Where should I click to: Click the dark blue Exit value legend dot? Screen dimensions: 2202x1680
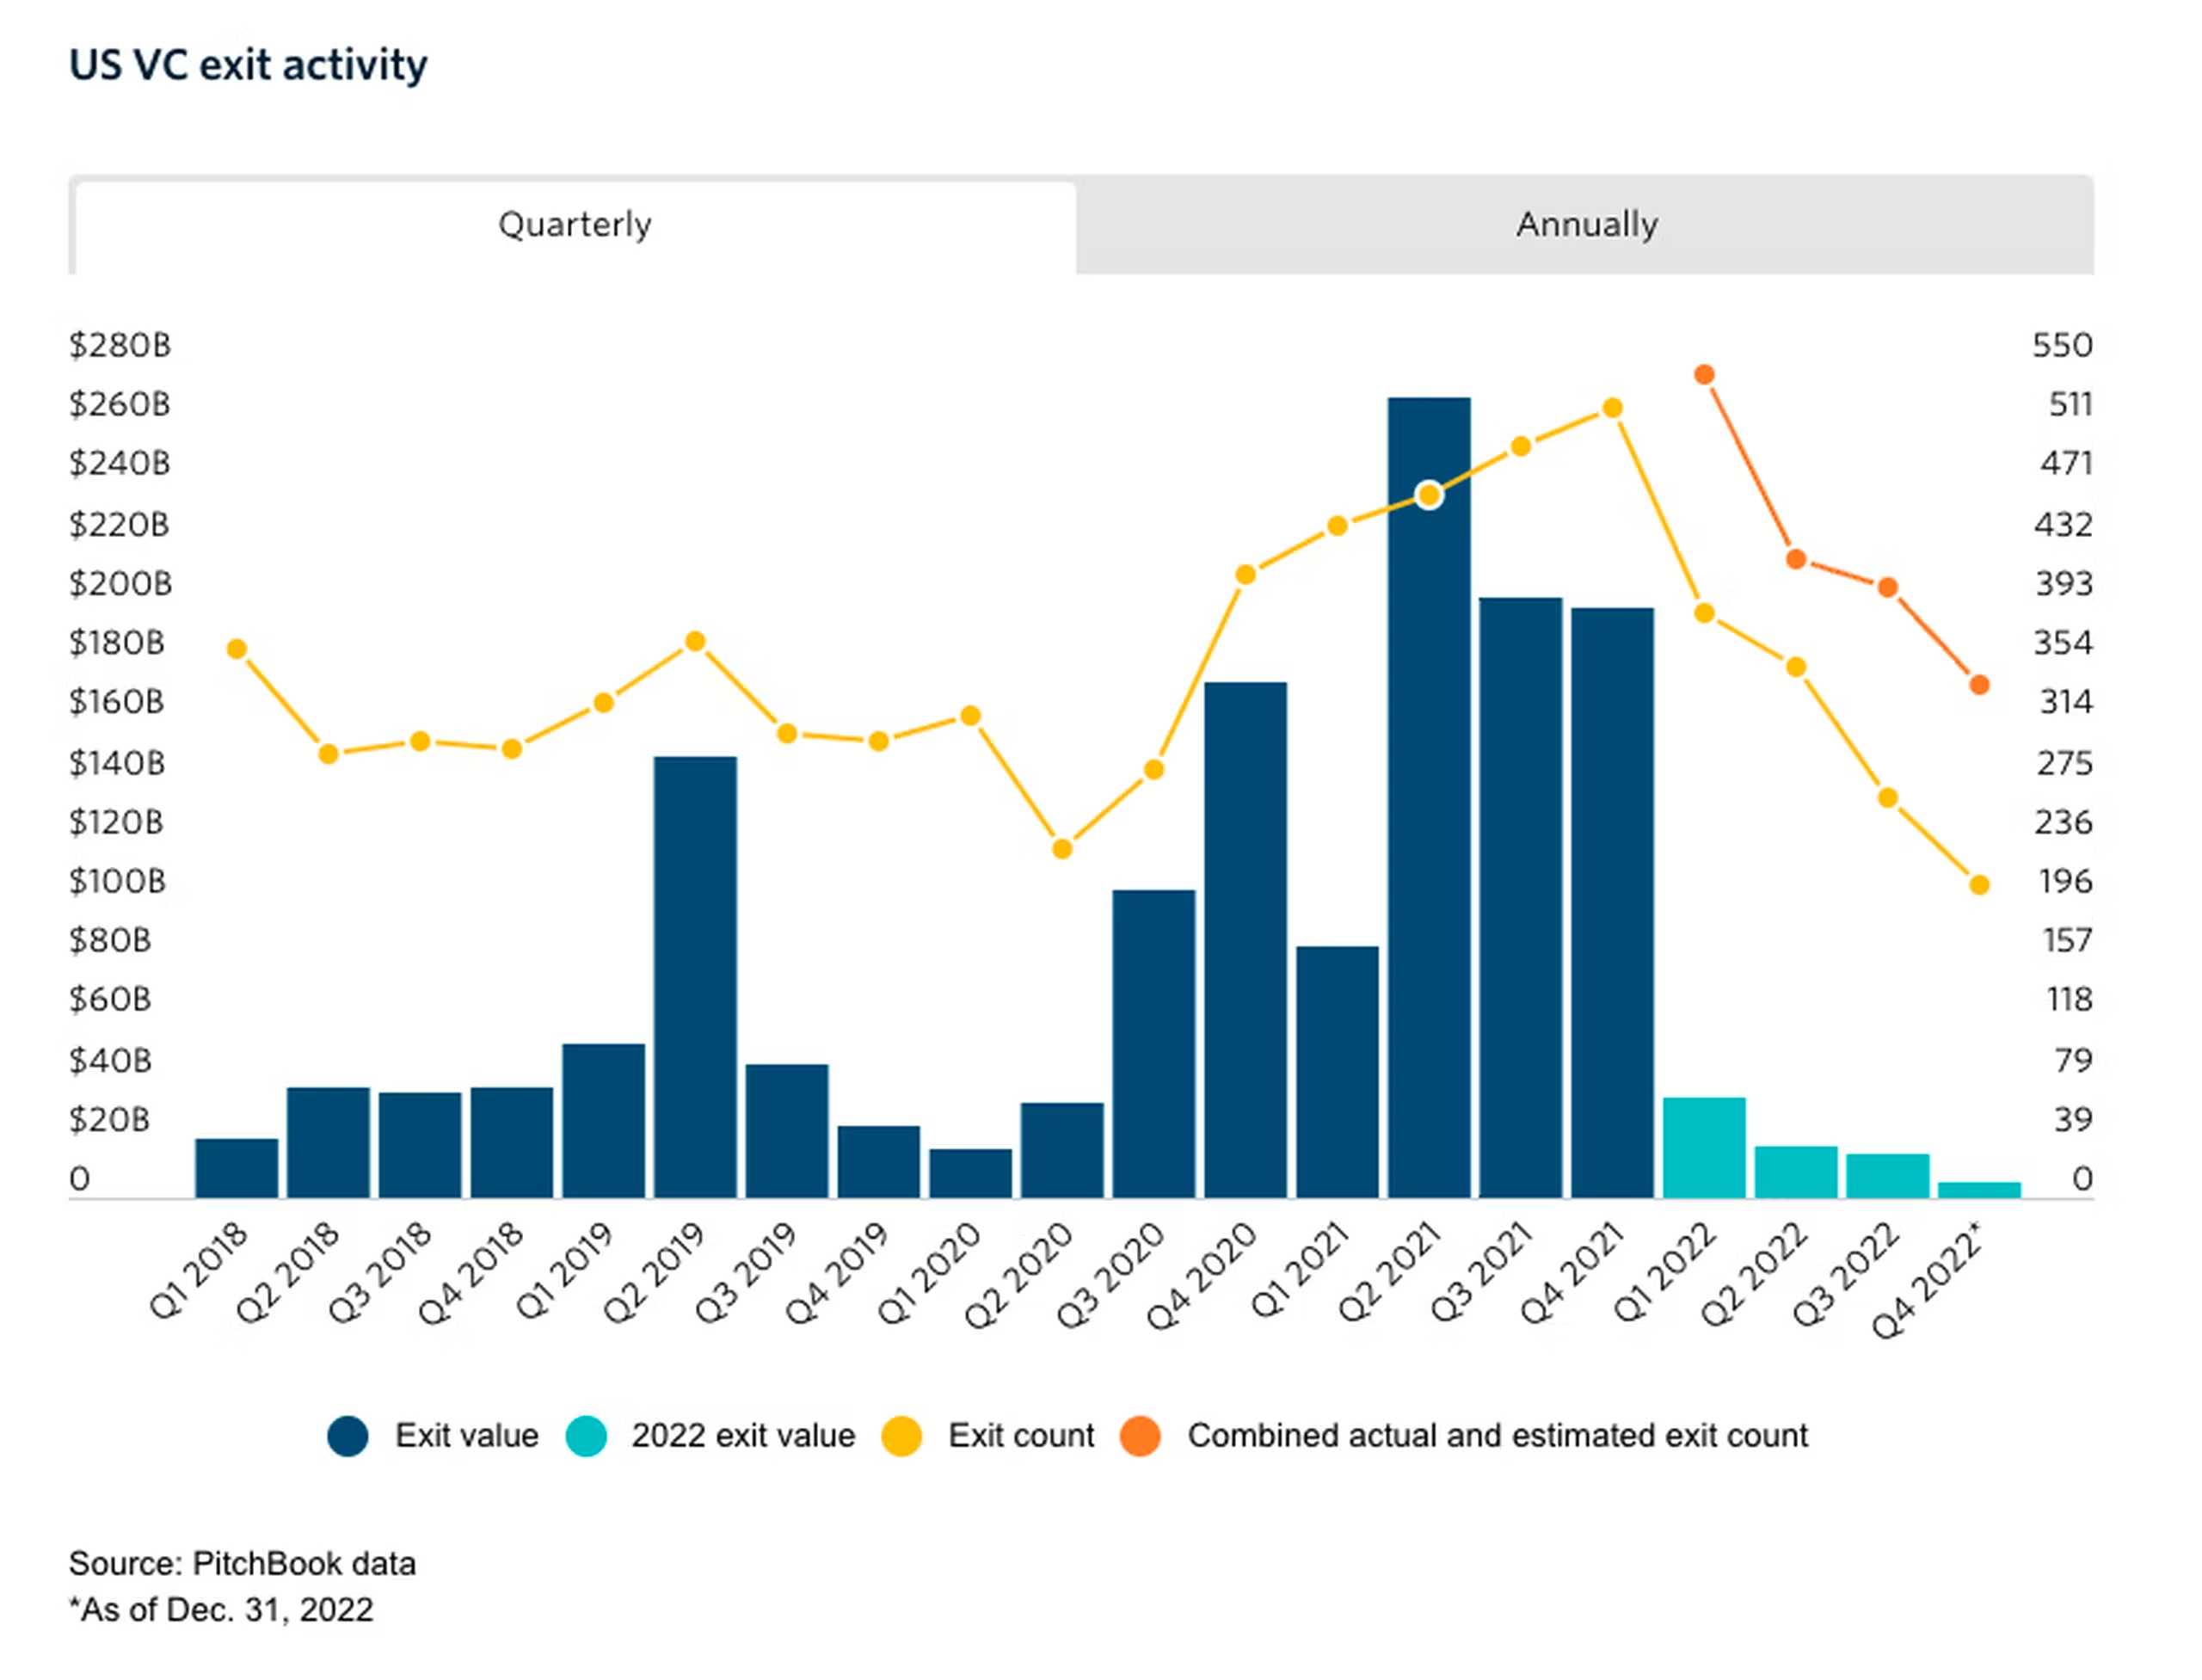(x=348, y=1436)
